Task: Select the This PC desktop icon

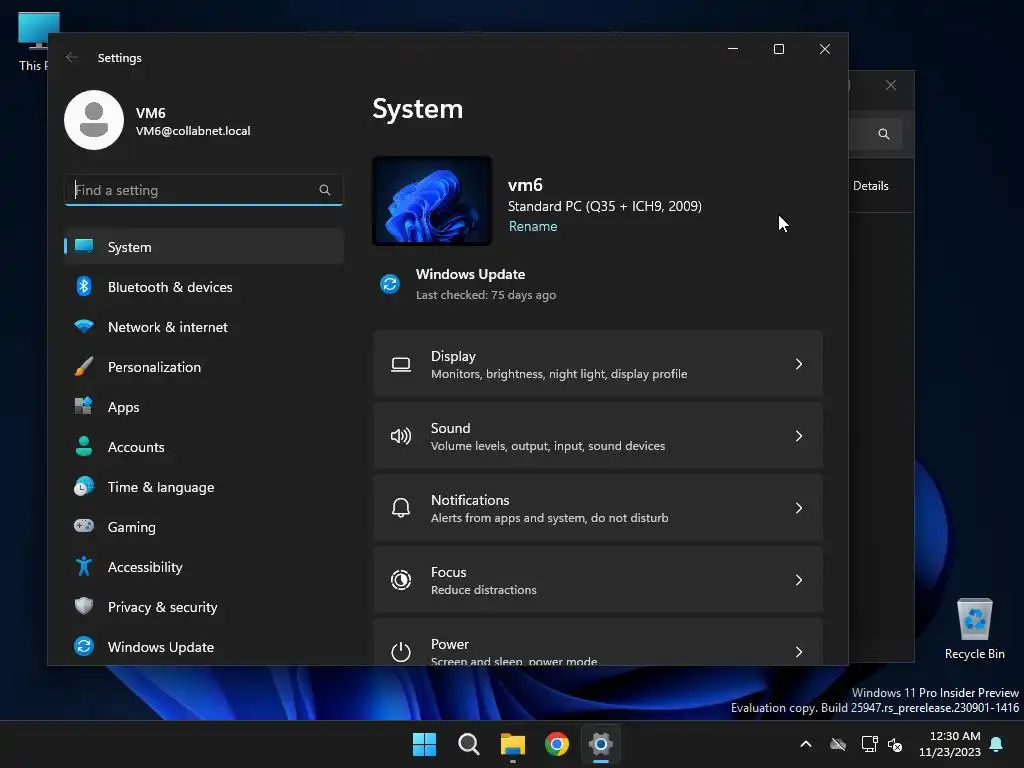Action: [x=34, y=40]
